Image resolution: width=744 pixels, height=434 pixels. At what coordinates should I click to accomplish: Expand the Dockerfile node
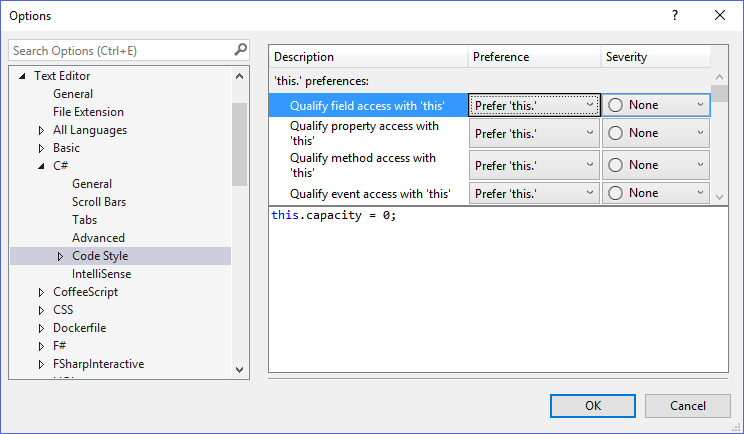coord(41,328)
